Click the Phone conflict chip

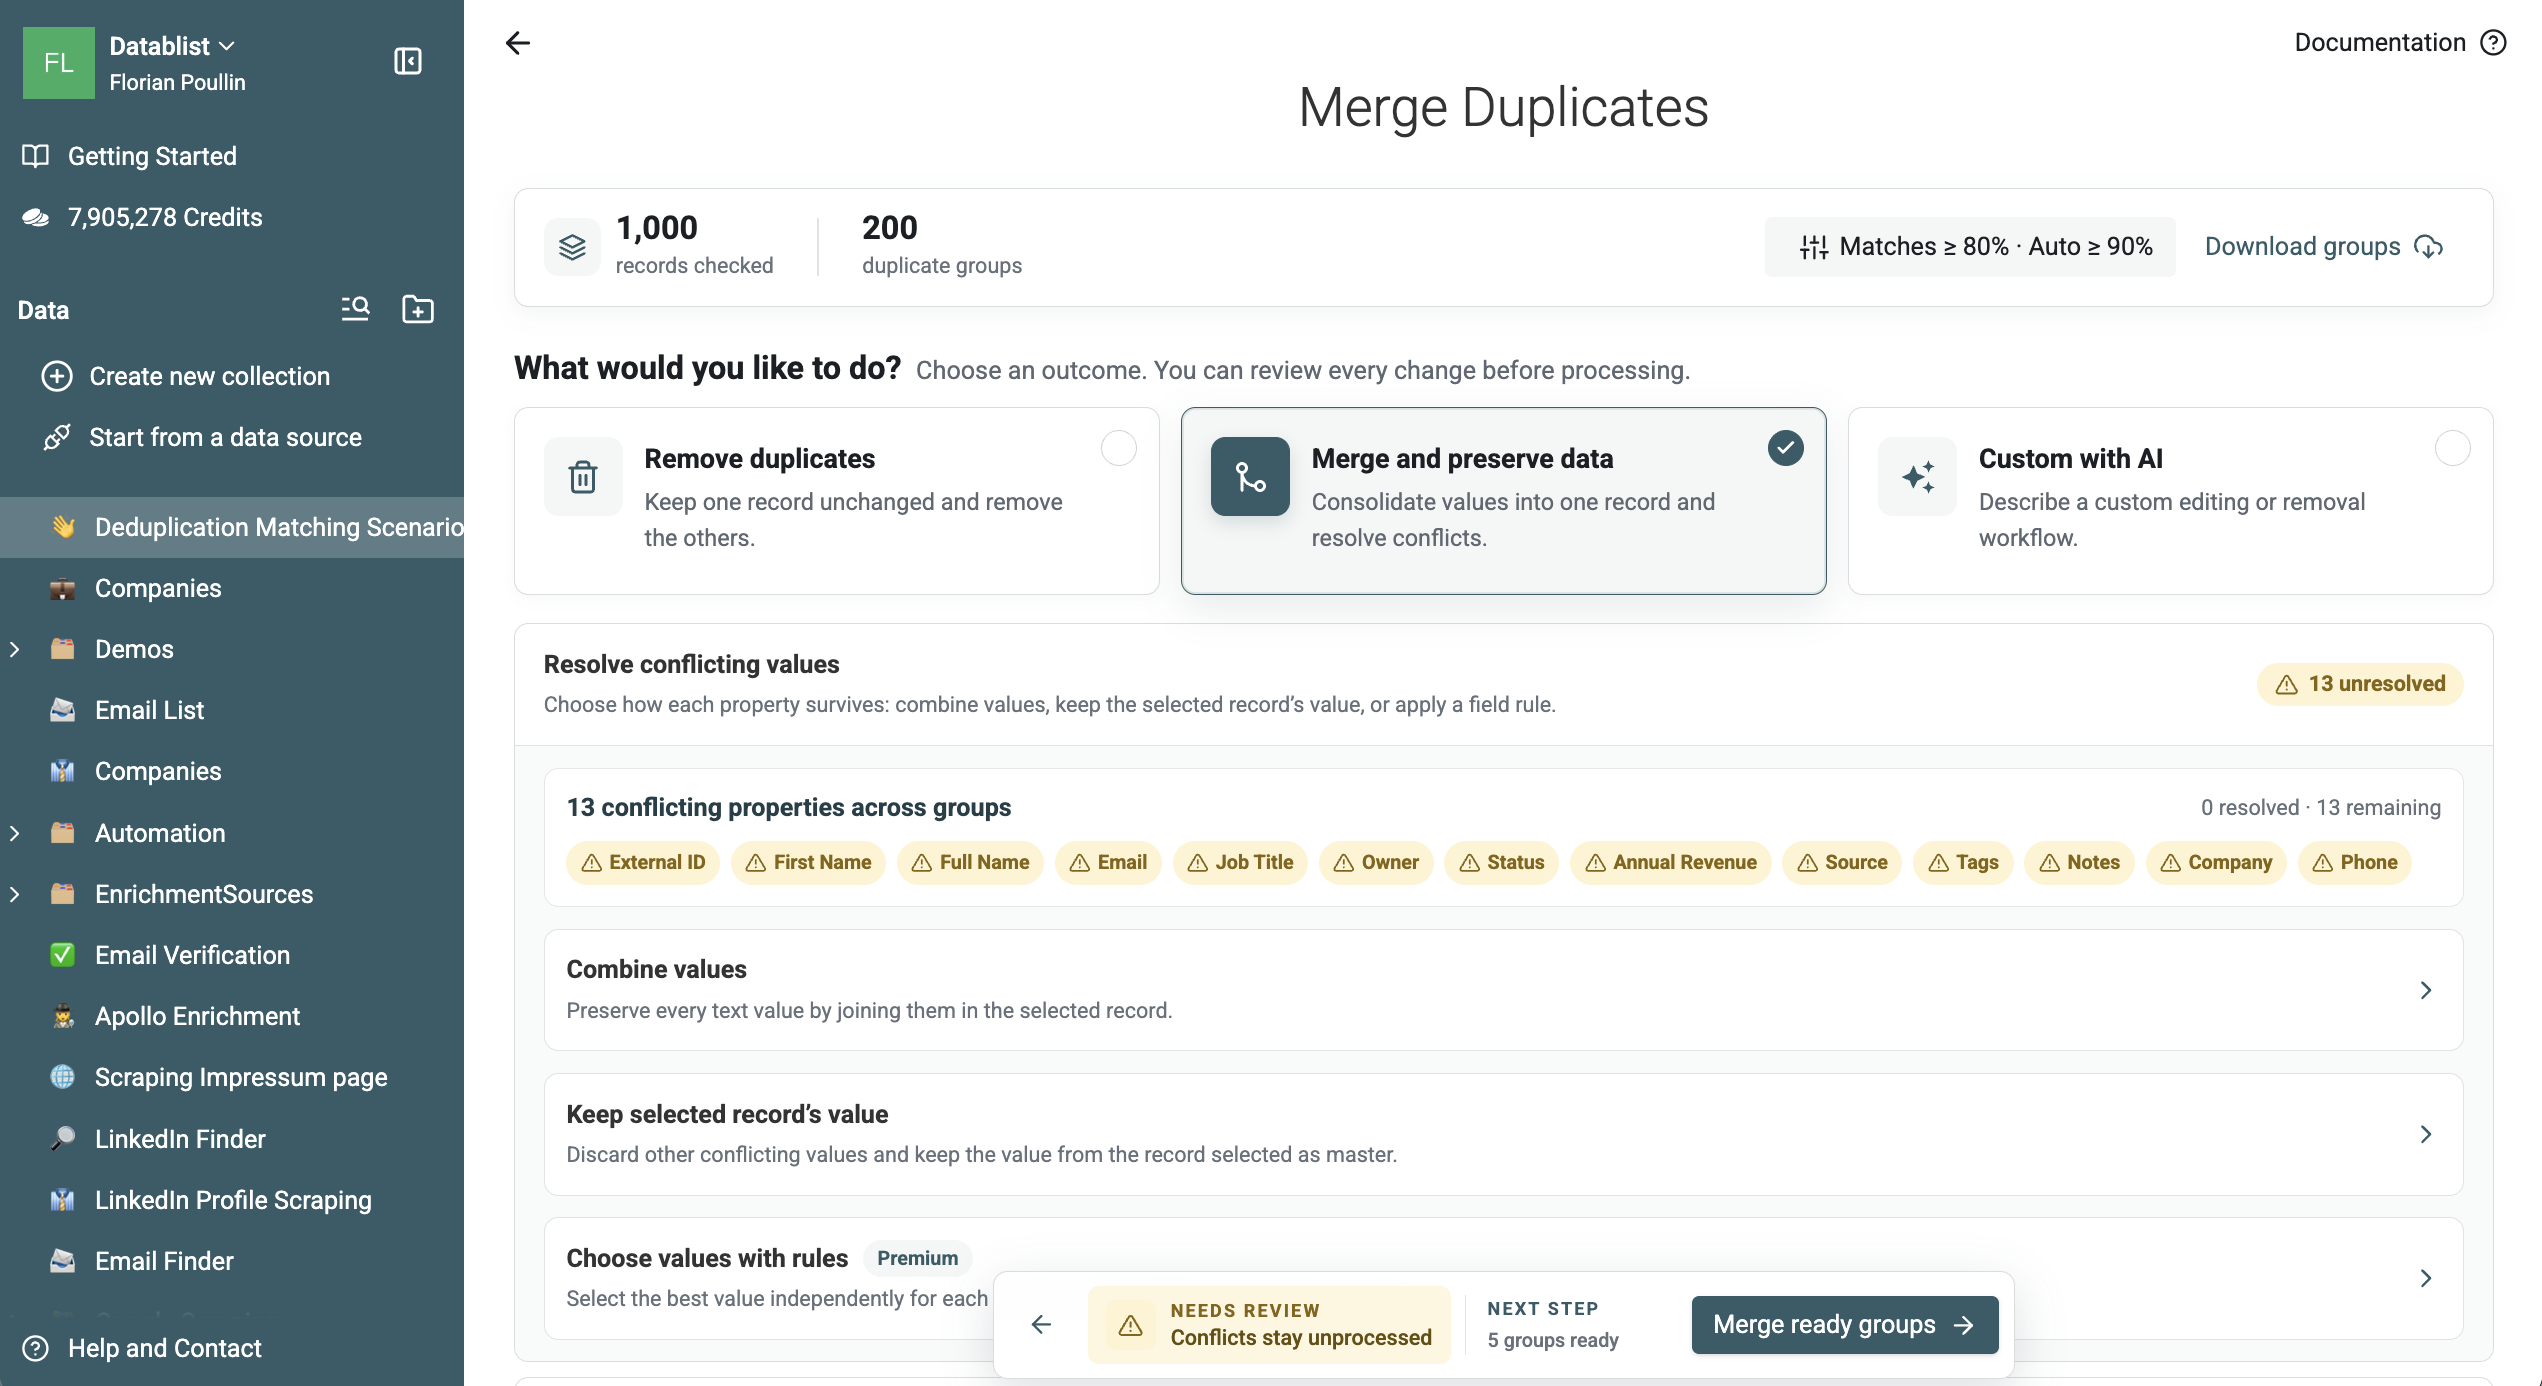pyautogui.click(x=2355, y=863)
